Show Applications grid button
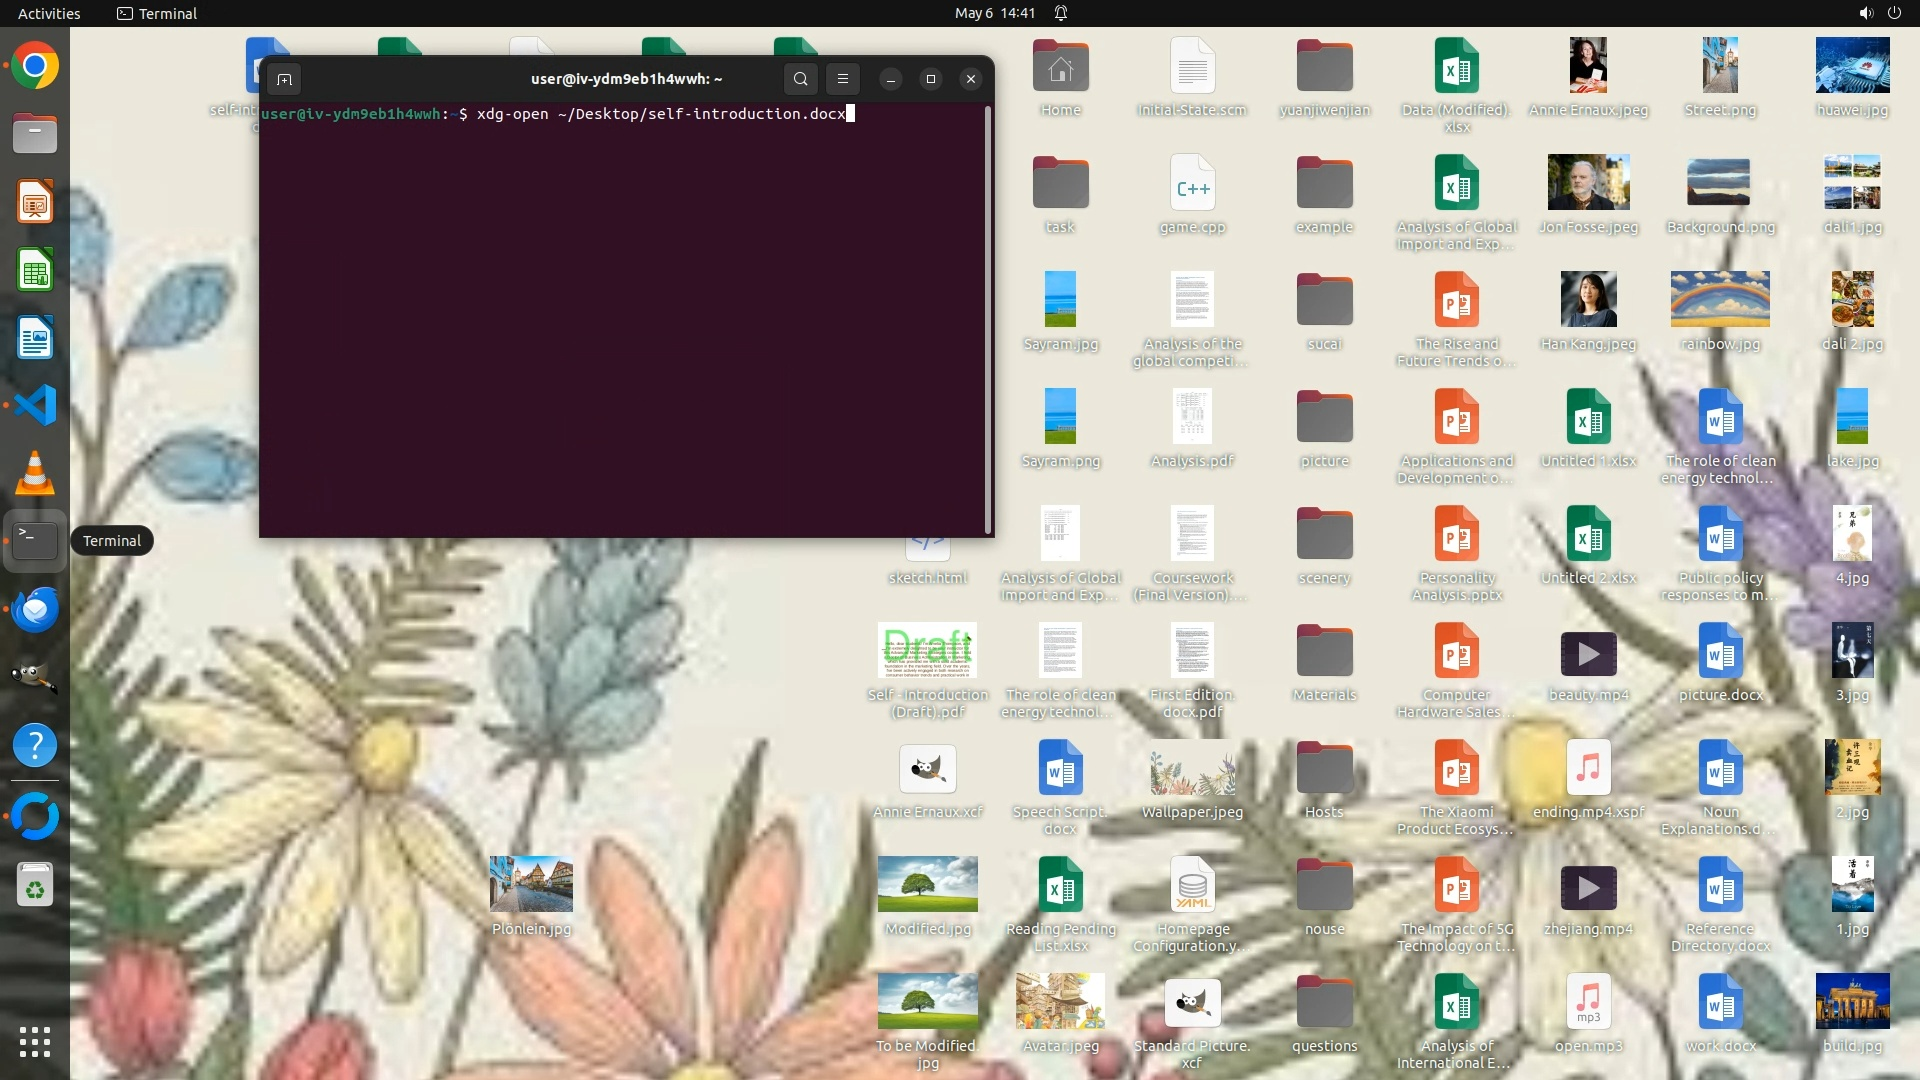Screen dimensions: 1920x1080 coord(35,1041)
